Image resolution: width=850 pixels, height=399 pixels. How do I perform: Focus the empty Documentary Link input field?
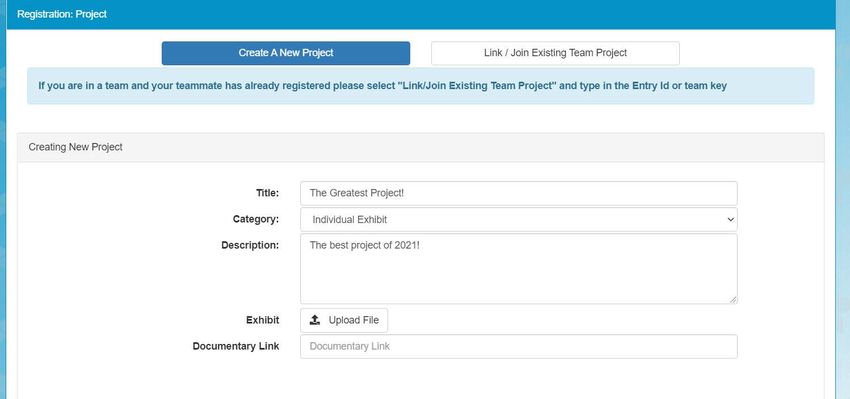(x=519, y=346)
